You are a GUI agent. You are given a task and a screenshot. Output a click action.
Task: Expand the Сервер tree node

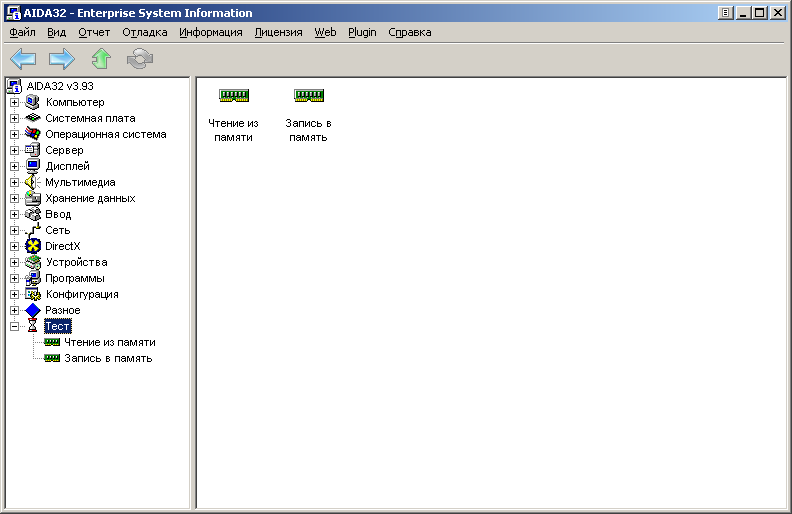pyautogui.click(x=14, y=150)
